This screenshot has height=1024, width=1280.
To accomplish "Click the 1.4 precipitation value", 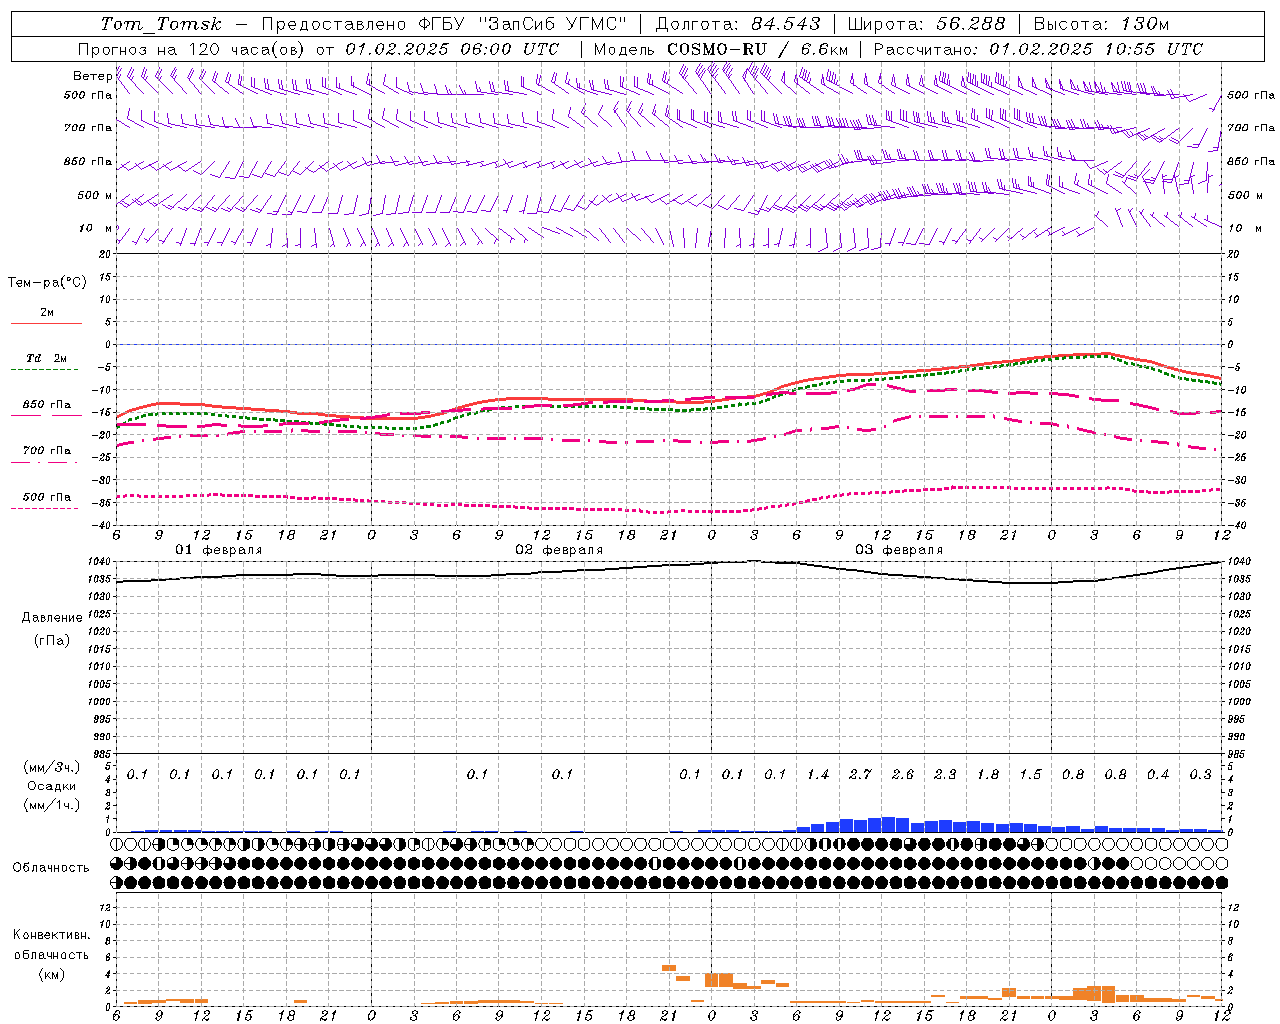I will pos(818,775).
